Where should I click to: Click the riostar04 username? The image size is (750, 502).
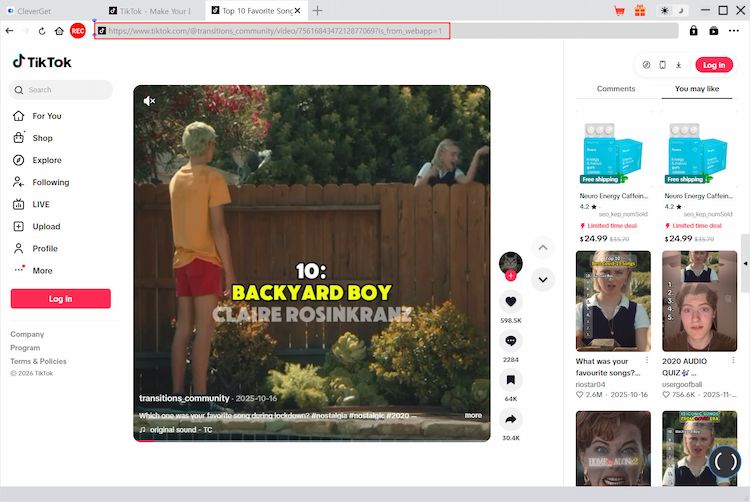(x=590, y=384)
